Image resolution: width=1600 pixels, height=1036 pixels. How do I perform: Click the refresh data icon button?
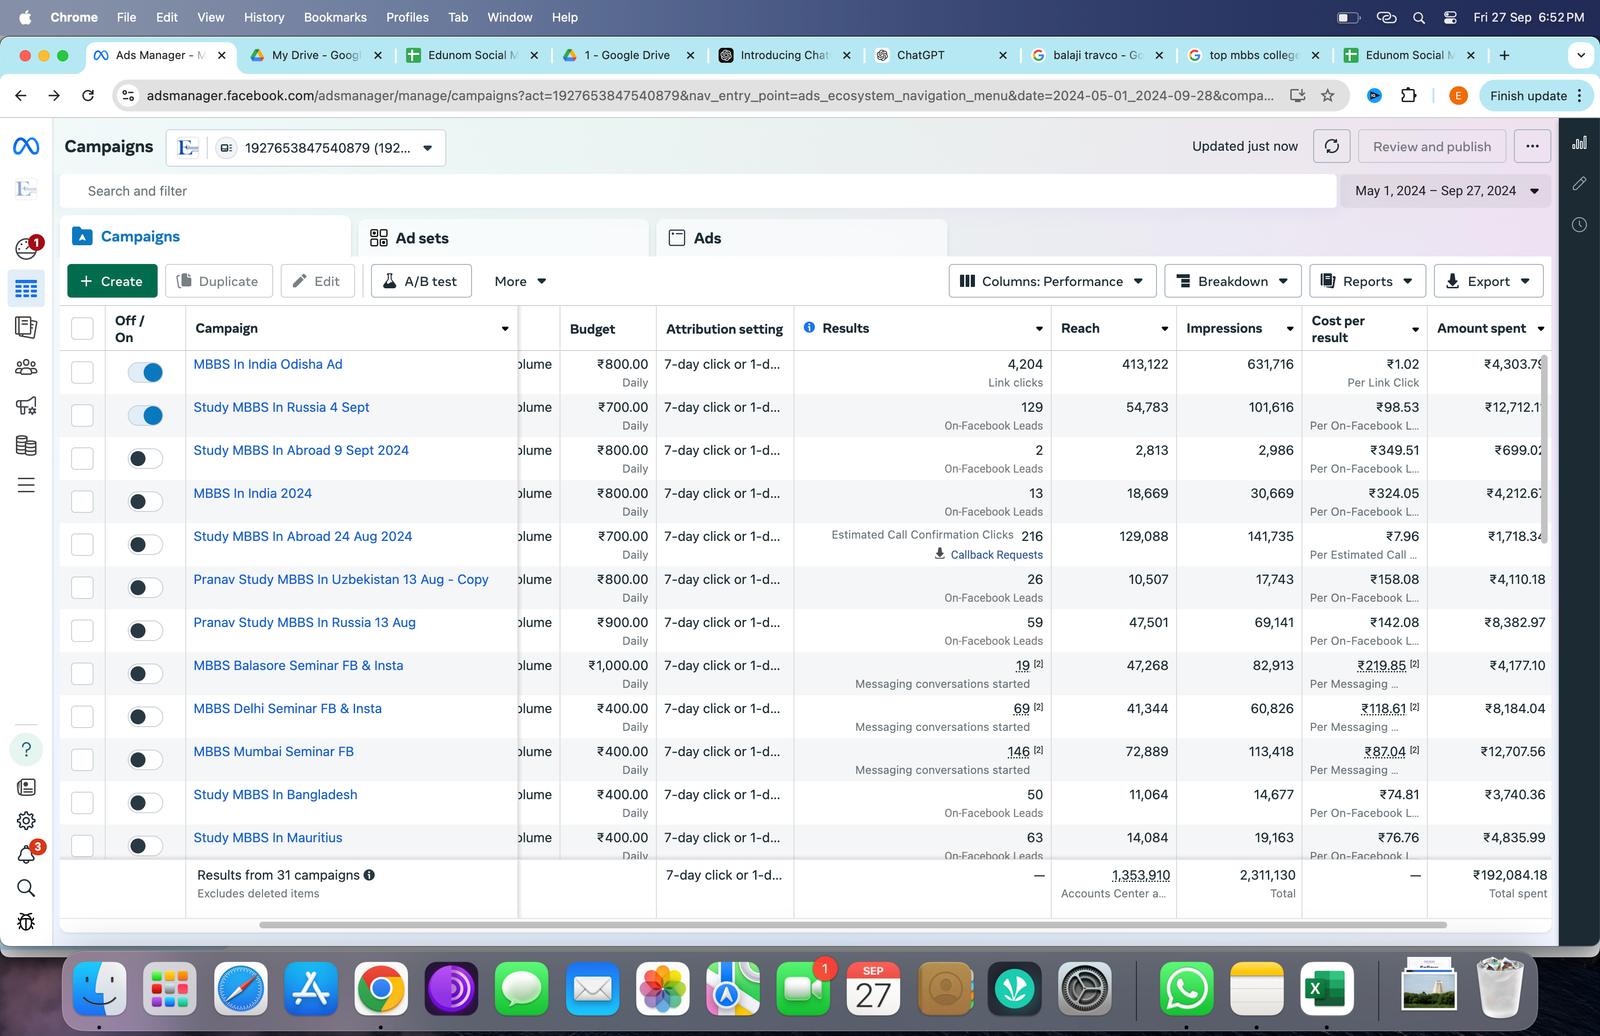pyautogui.click(x=1331, y=147)
